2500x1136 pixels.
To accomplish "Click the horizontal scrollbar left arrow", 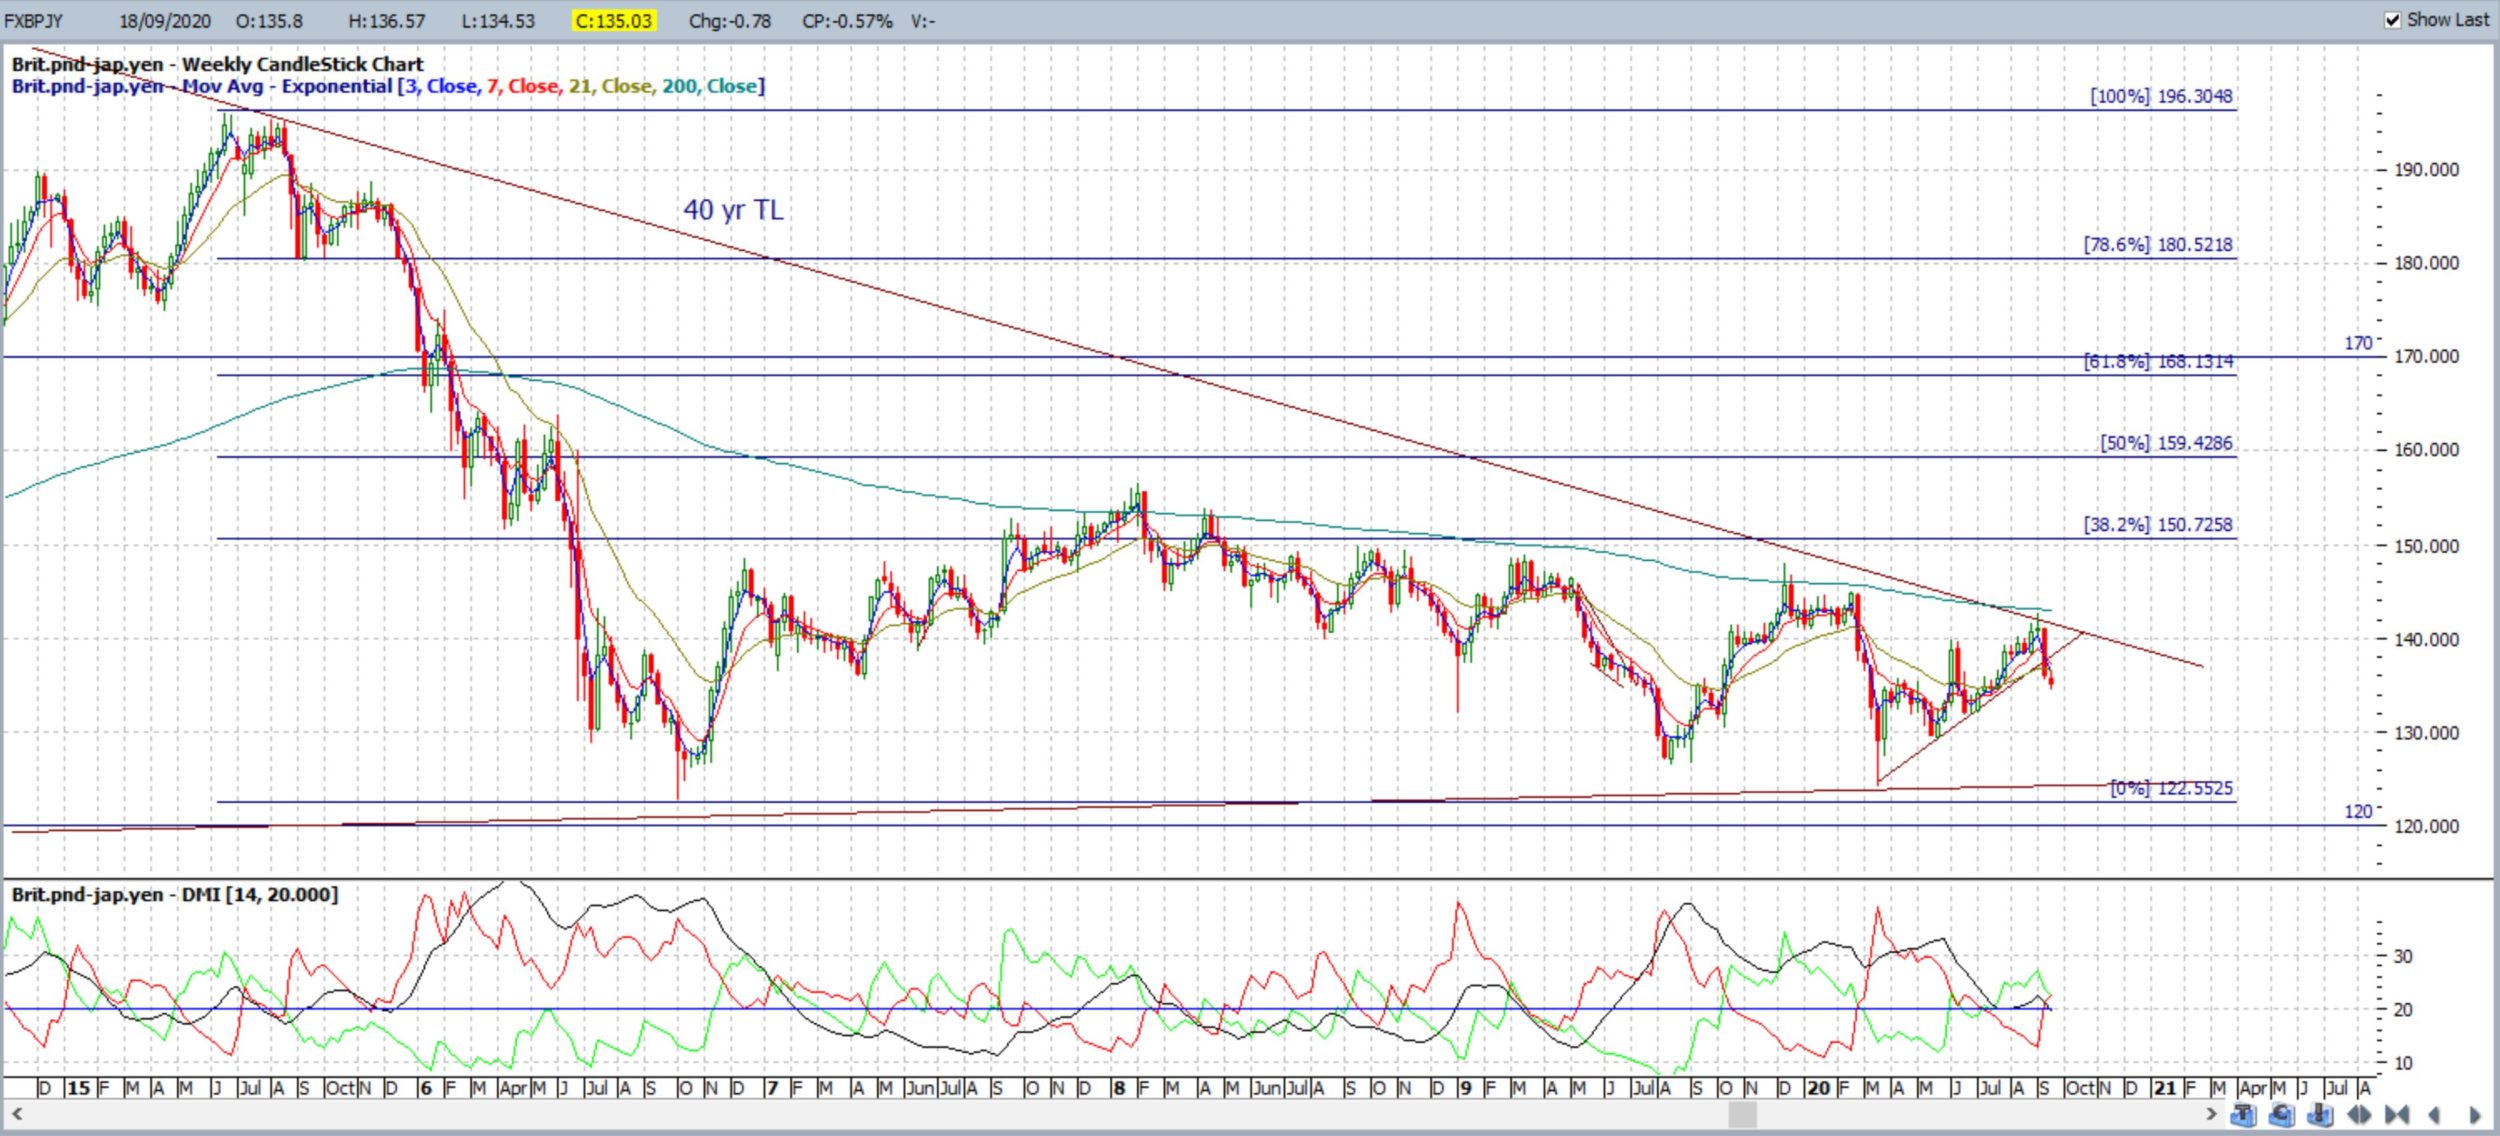I will pos(16,1114).
